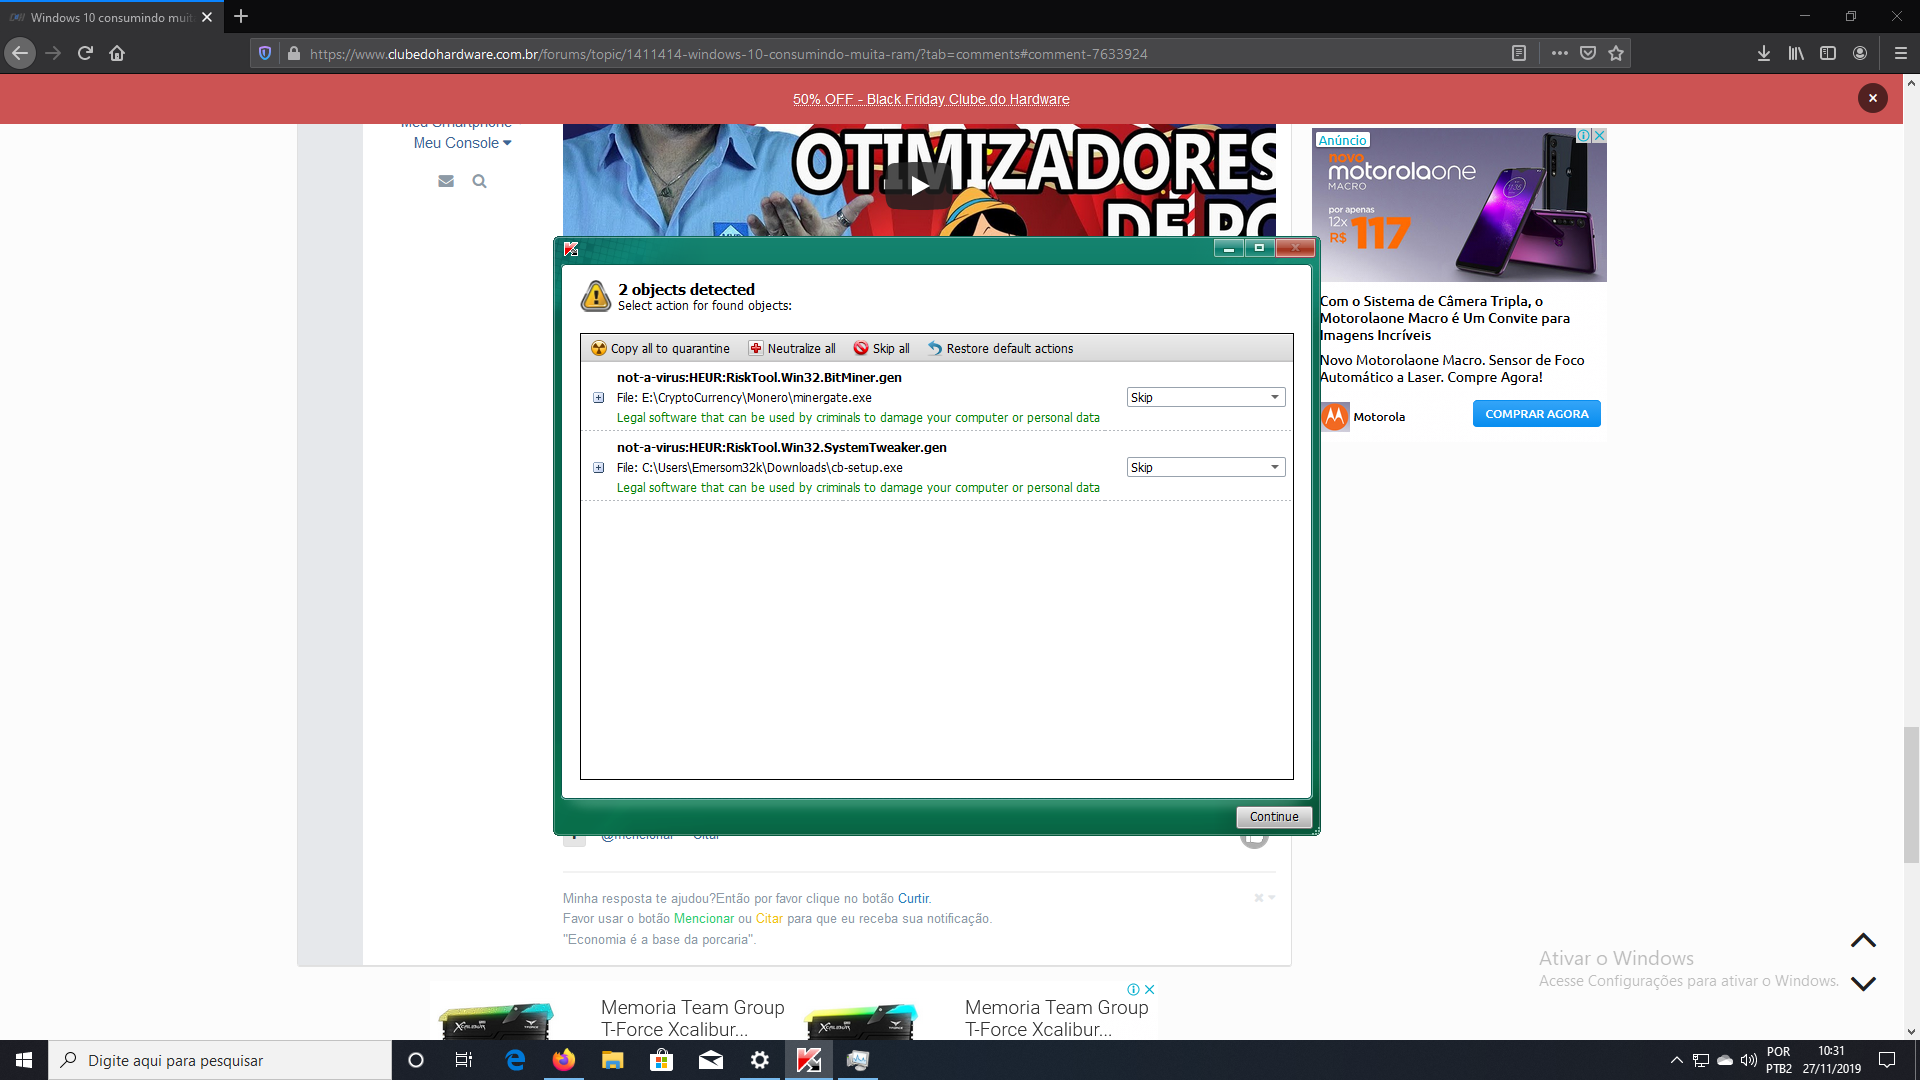
Task: Open Firefox library icon
Action: (x=1796, y=53)
